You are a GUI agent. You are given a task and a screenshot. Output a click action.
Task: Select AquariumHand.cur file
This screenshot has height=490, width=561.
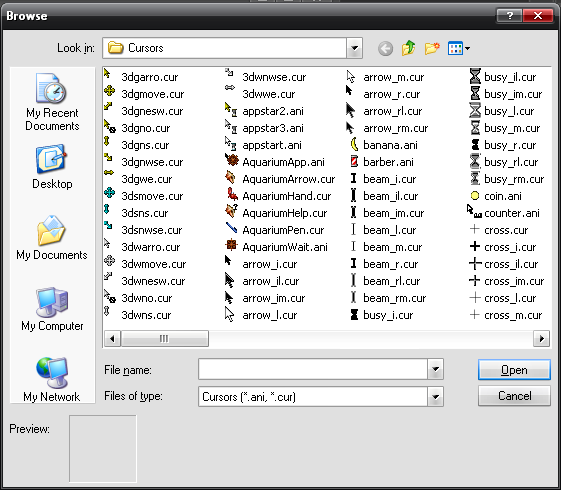pyautogui.click(x=279, y=196)
